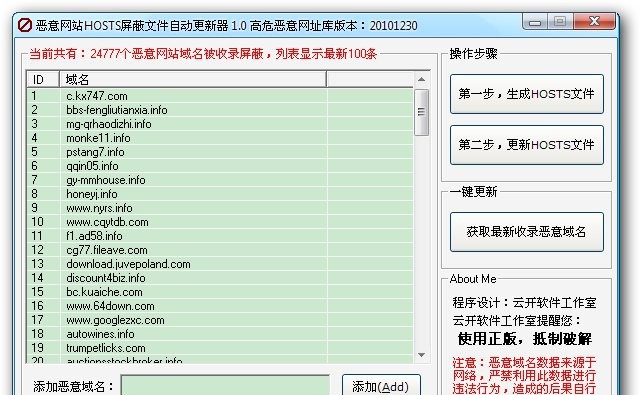
Task: Click 第二步，更新HOSTS文件 button
Action: pyautogui.click(x=527, y=145)
